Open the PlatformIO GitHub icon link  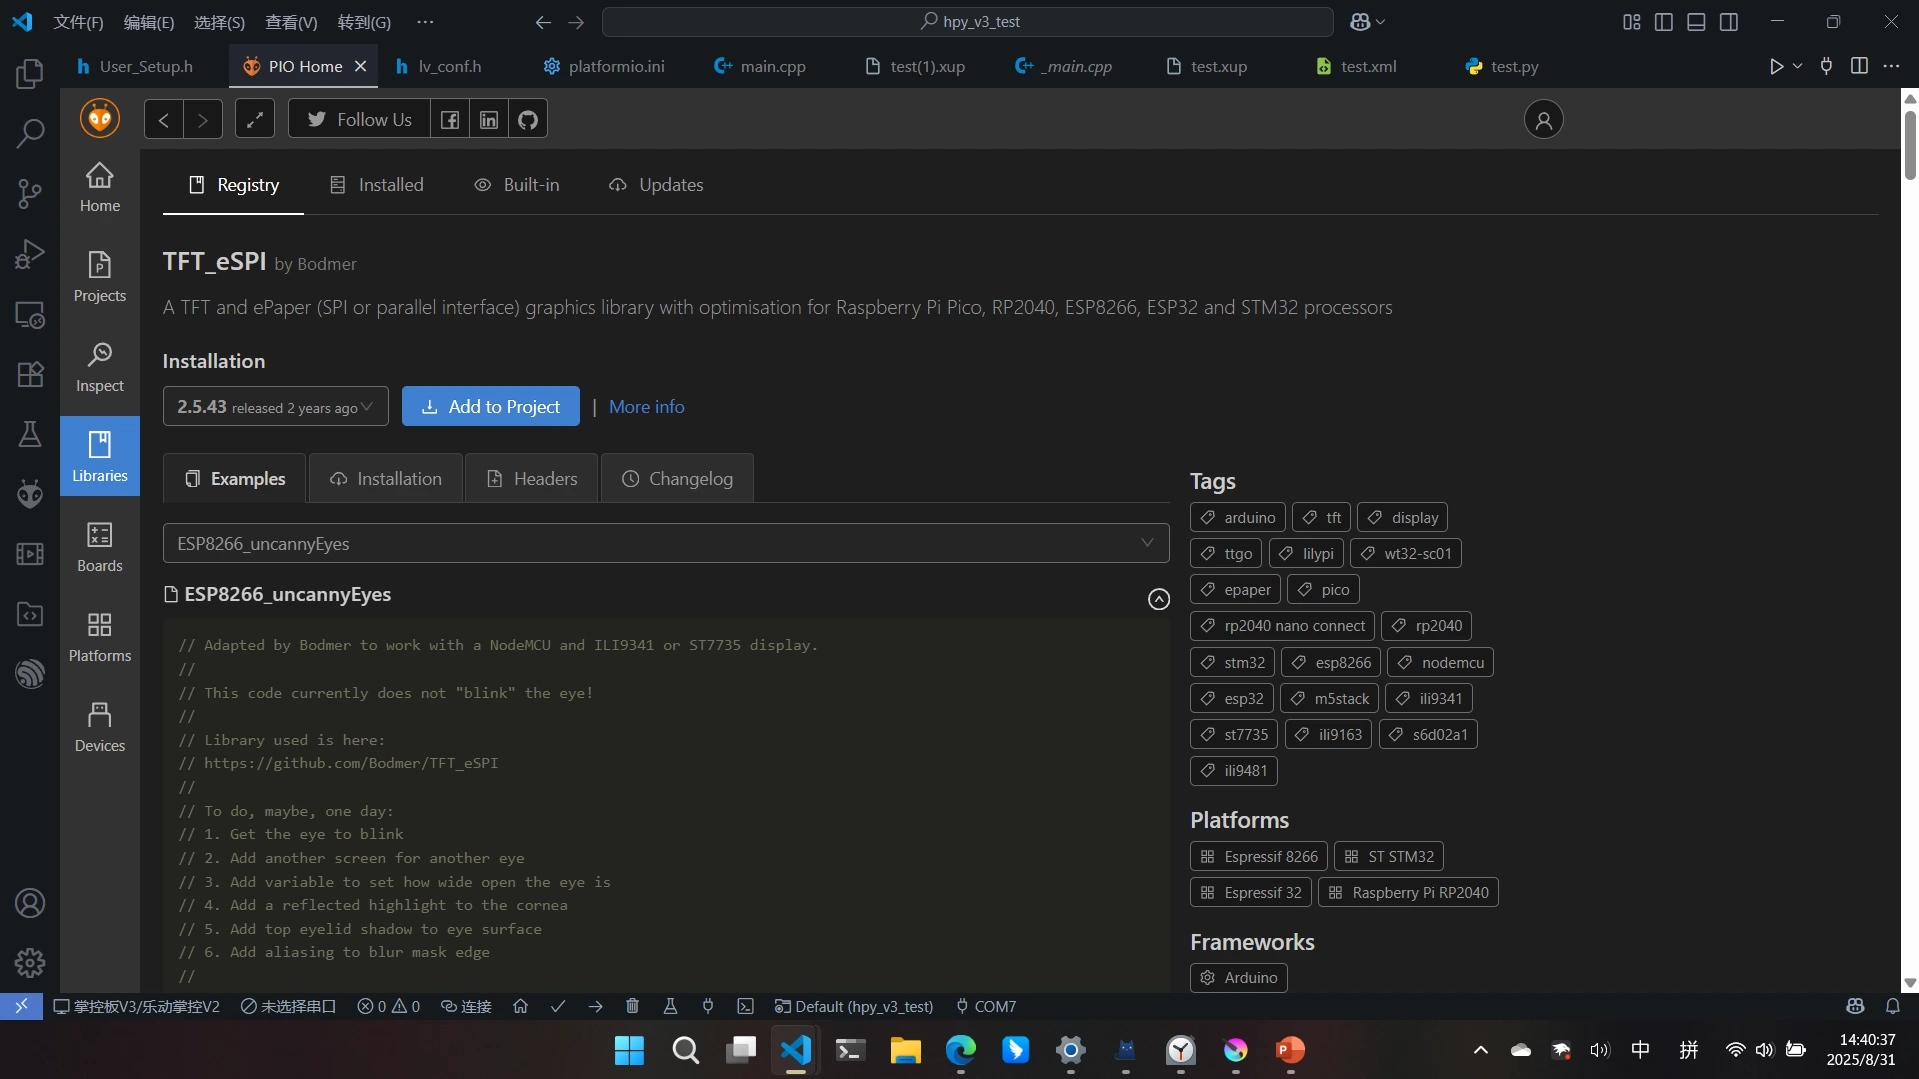pyautogui.click(x=528, y=120)
